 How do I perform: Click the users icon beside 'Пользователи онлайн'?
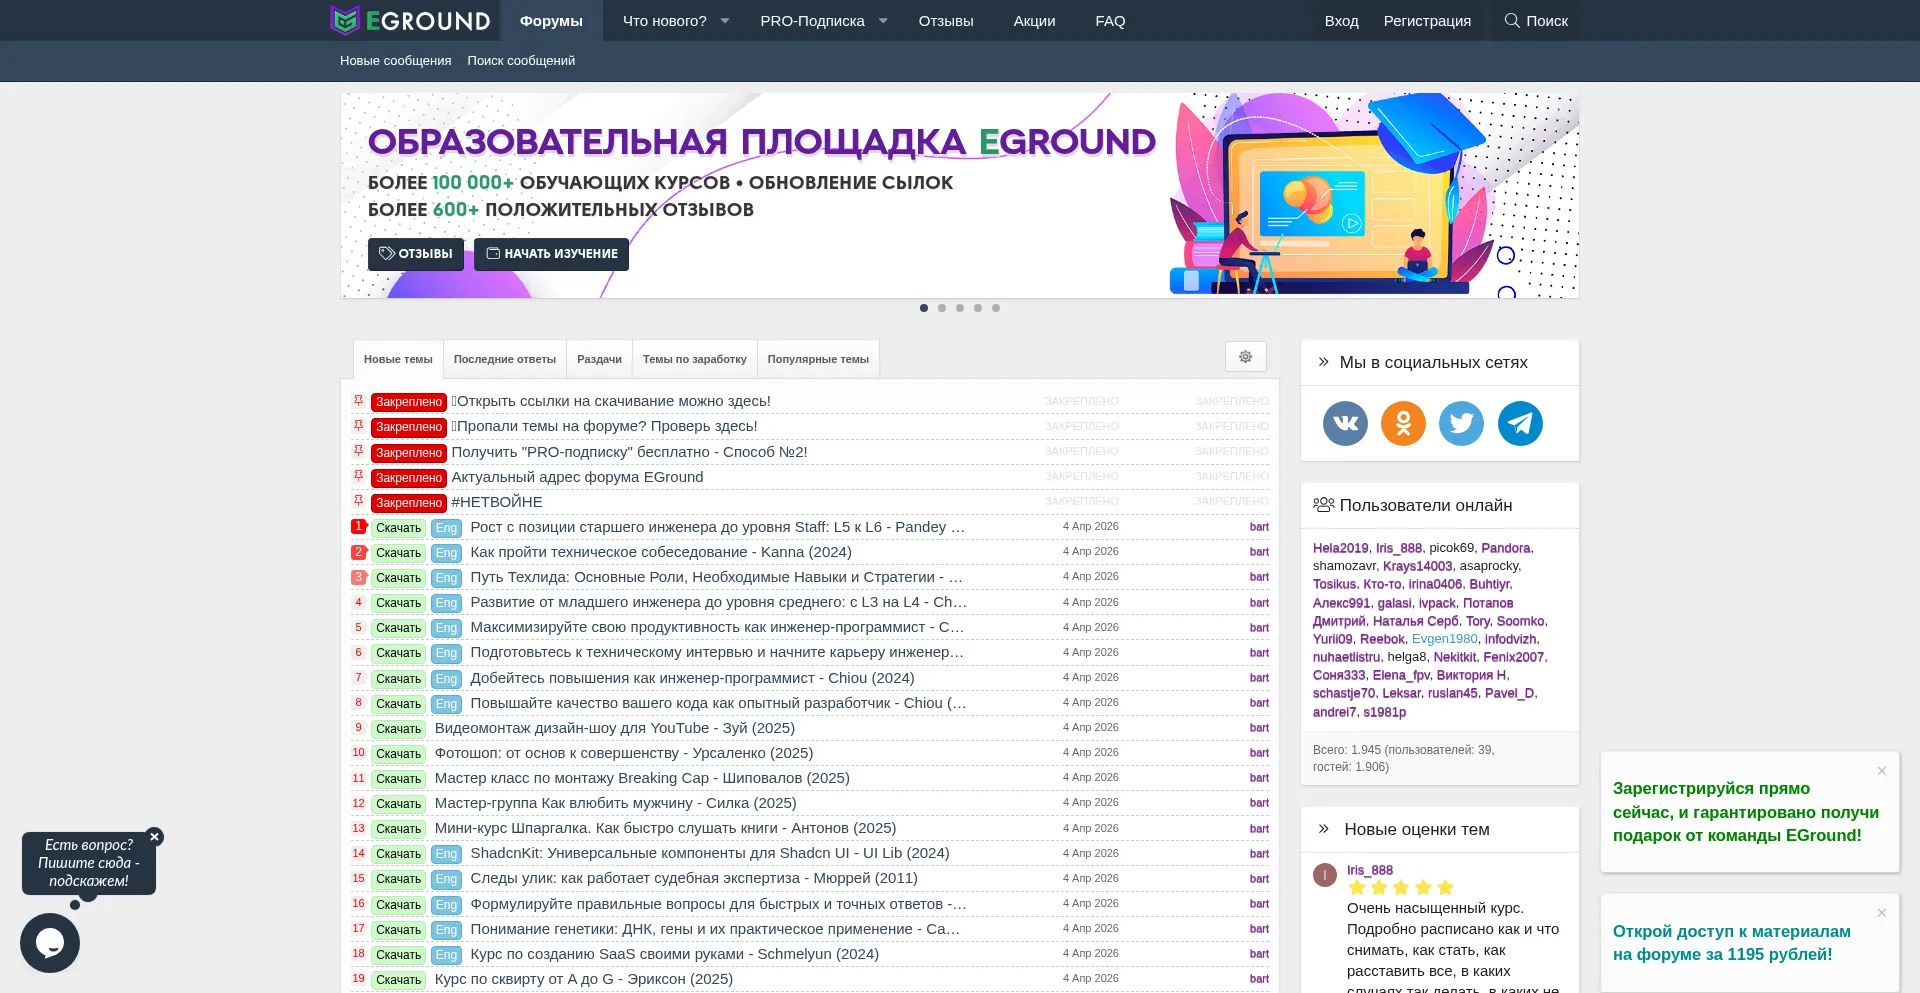coord(1323,505)
